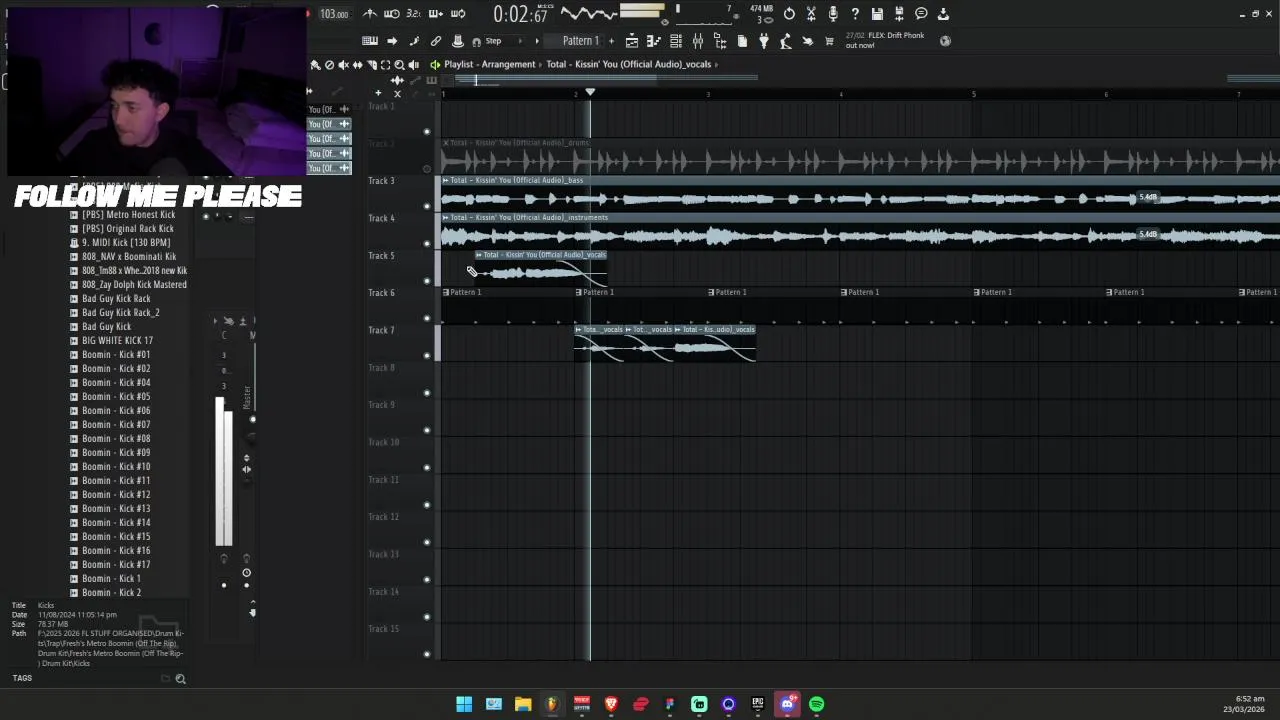Viewport: 1280px width, 720px height.
Task: Click the search magnifier in browser TAGS bar
Action: click(181, 679)
